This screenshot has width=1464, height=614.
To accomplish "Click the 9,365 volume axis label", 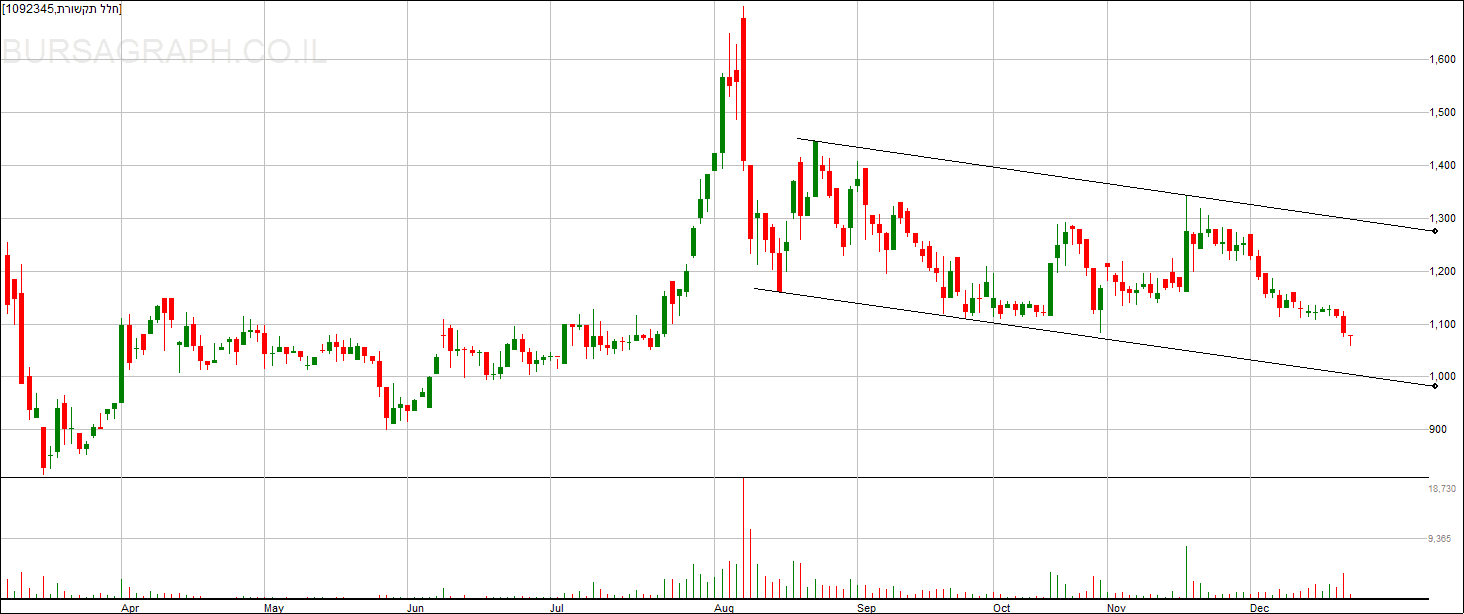I will (1442, 539).
